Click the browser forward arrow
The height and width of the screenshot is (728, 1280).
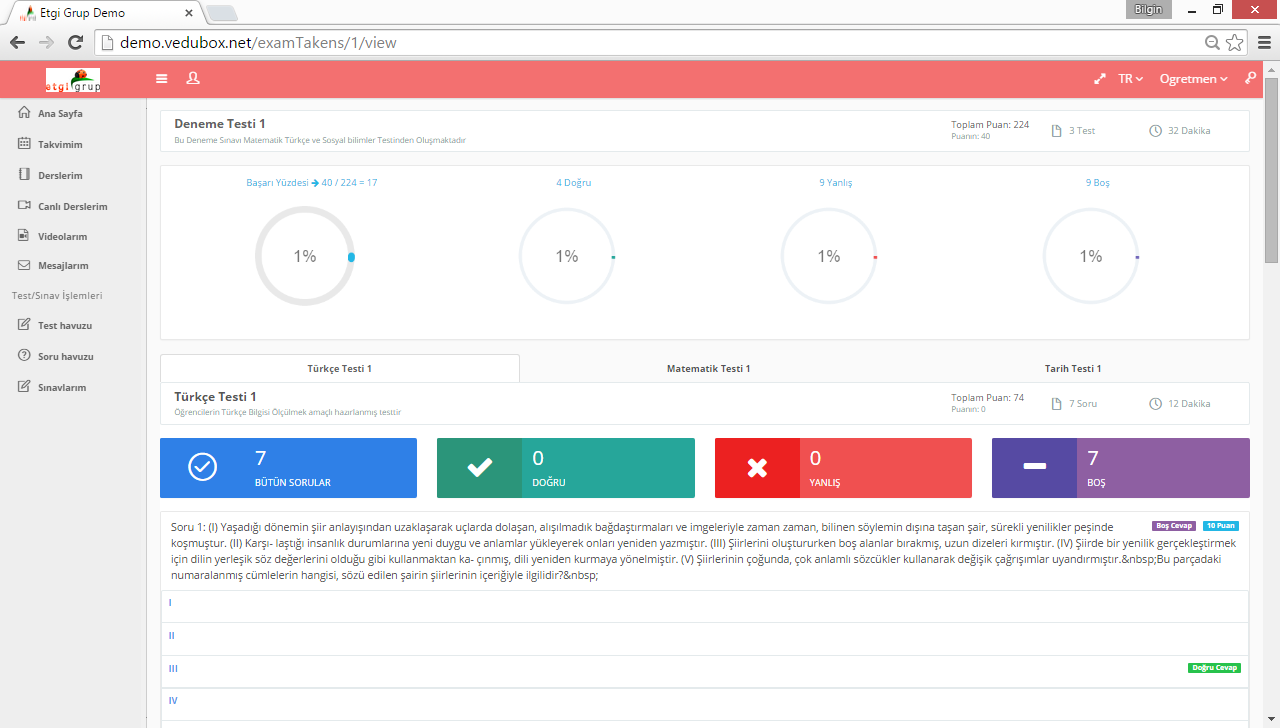[x=46, y=42]
